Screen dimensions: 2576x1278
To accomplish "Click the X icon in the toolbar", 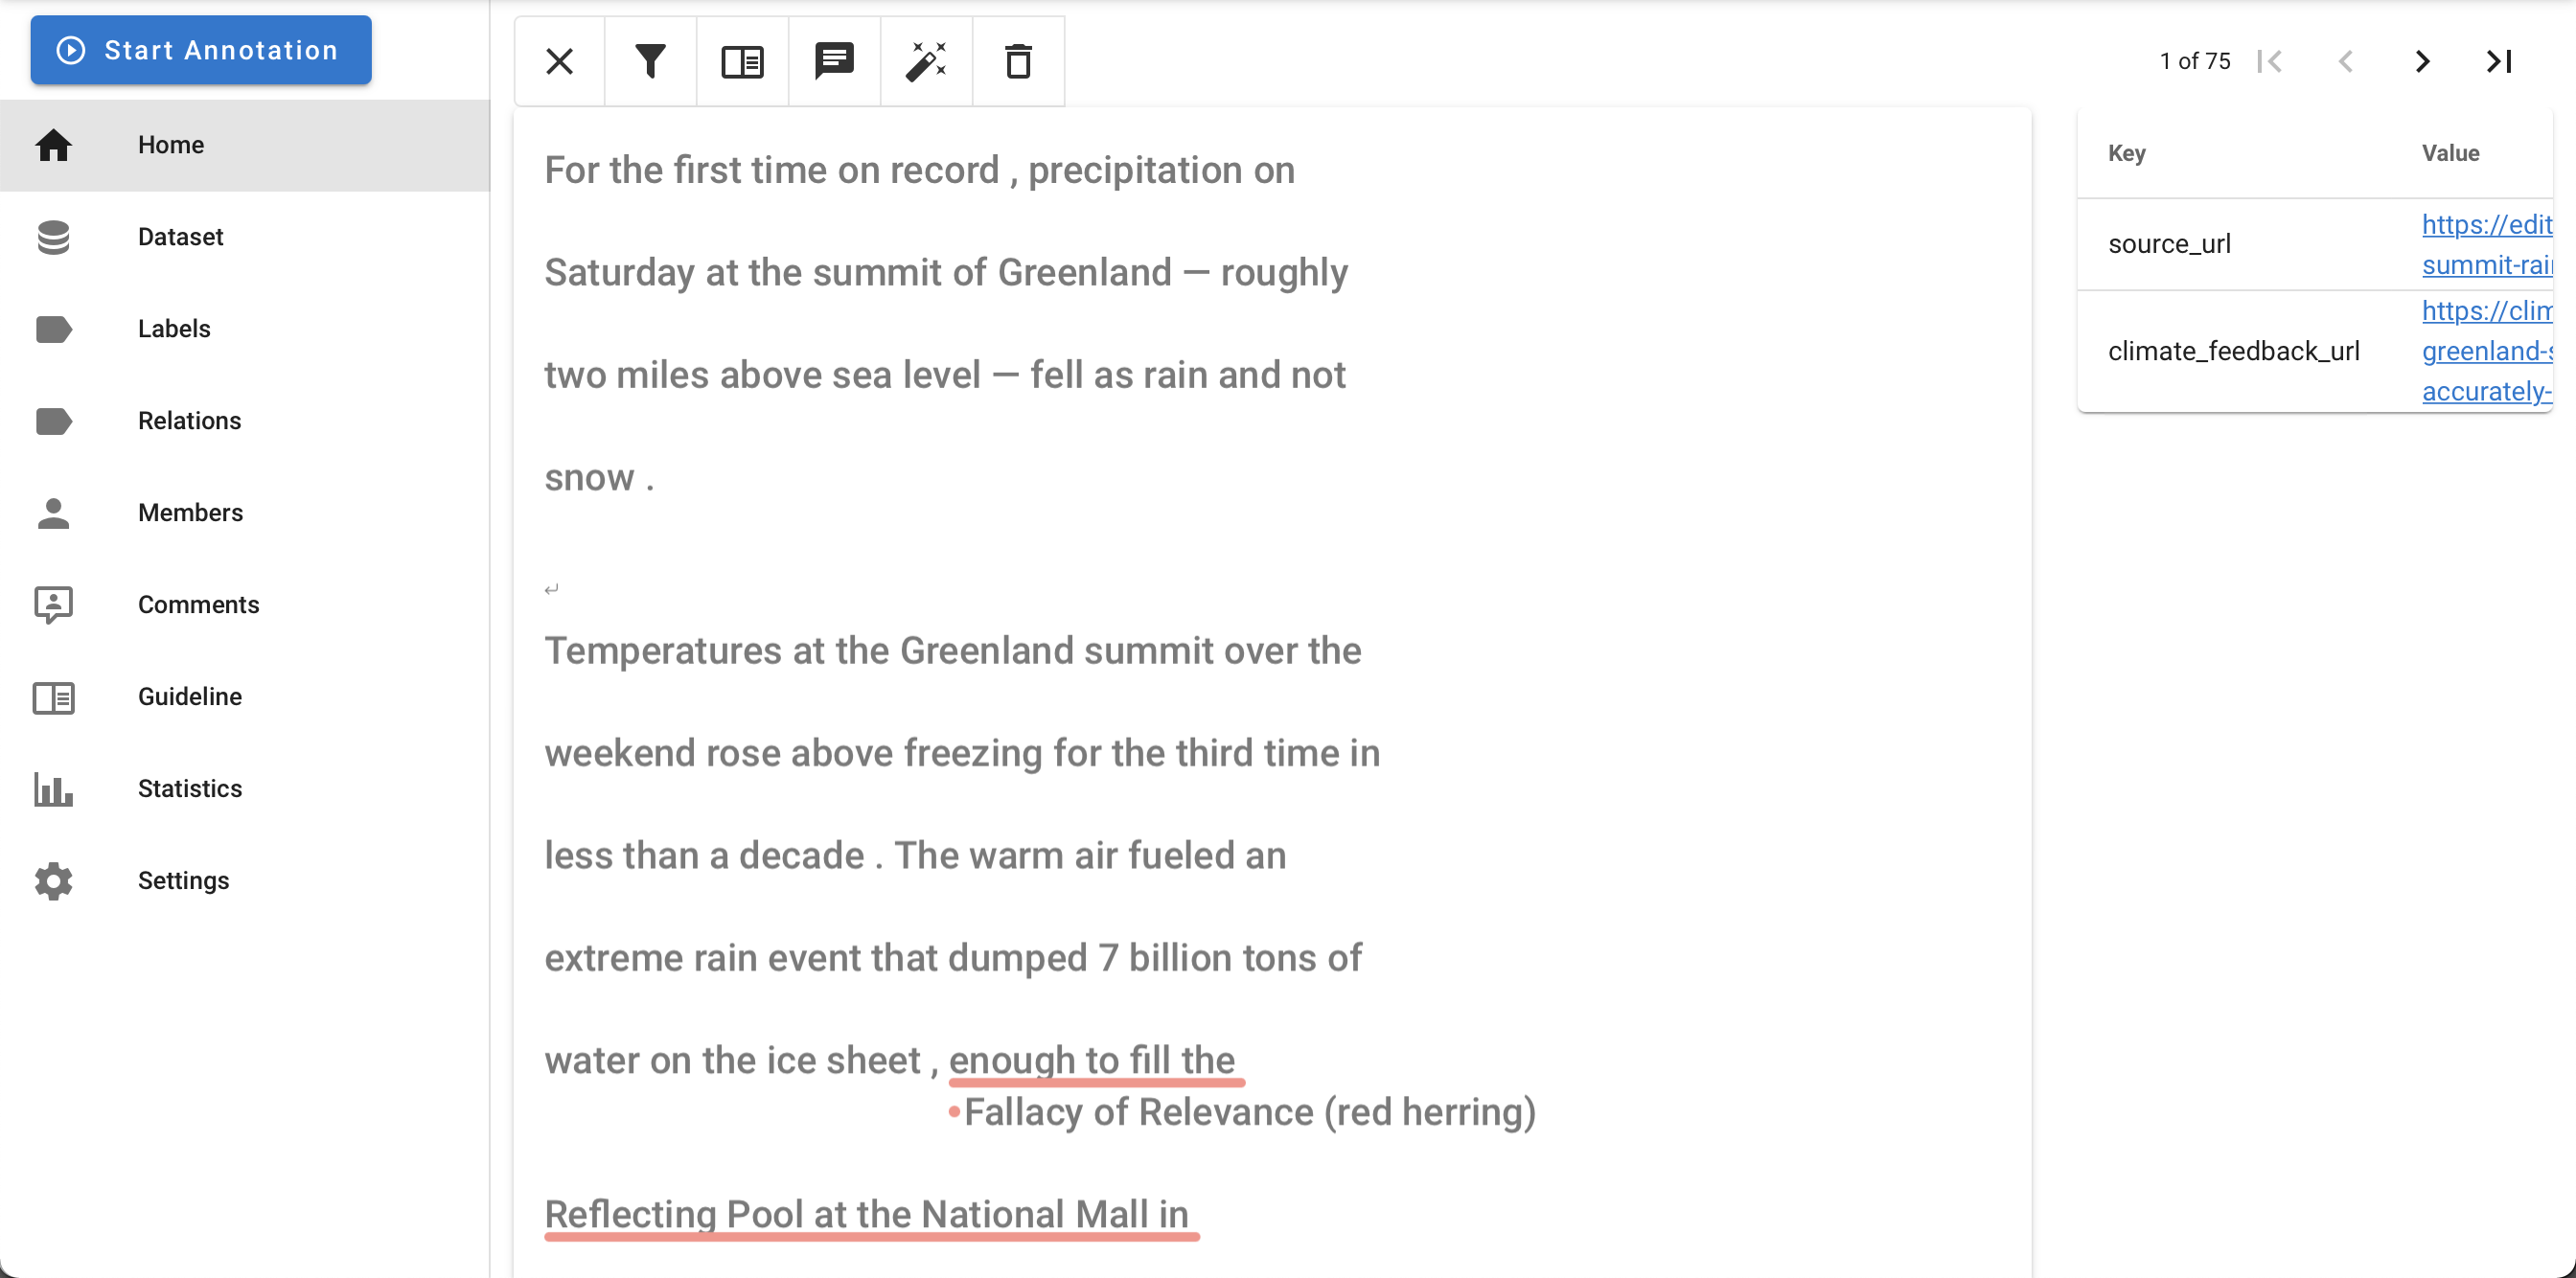I will click(x=559, y=62).
